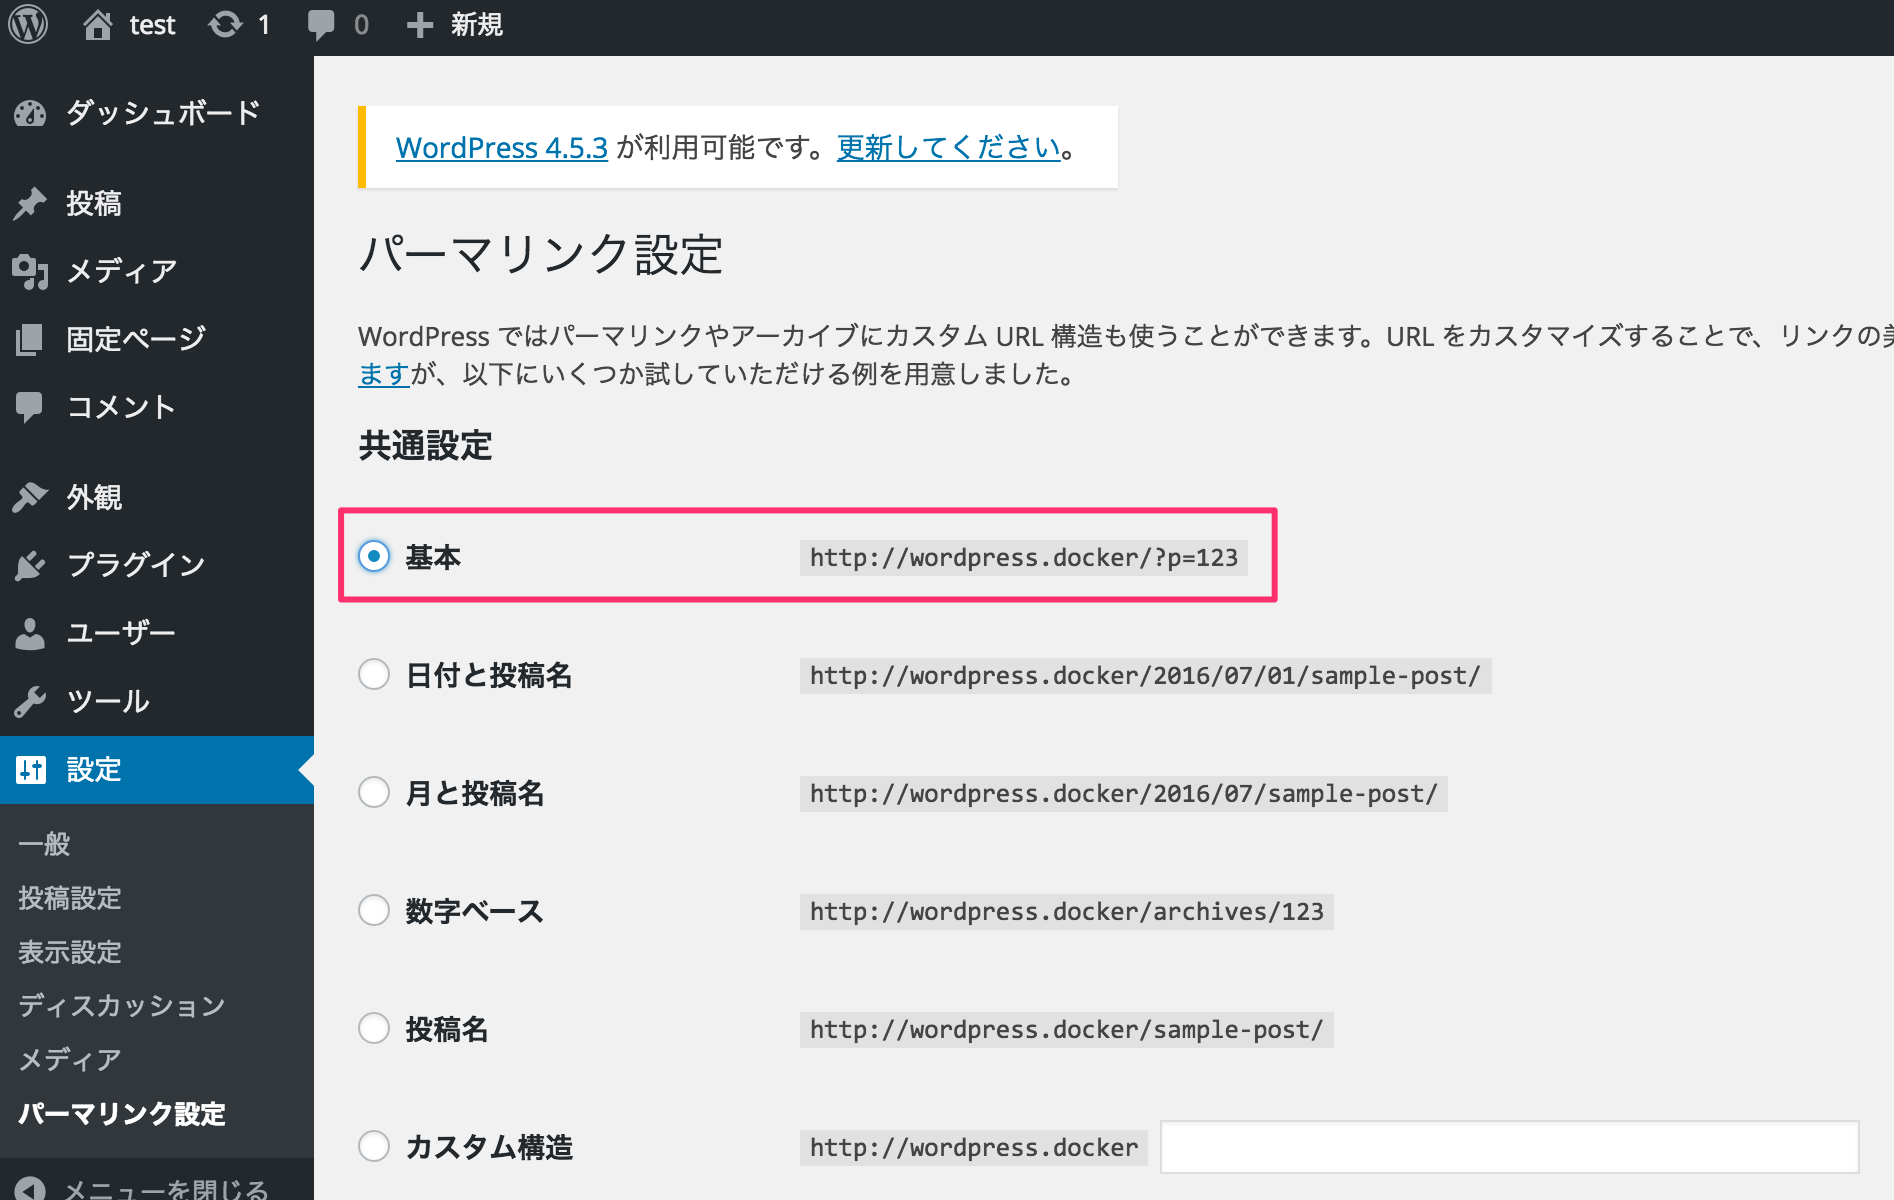Click the 外観 paintbrush icon
Viewport: 1894px width, 1200px height.
(x=30, y=497)
